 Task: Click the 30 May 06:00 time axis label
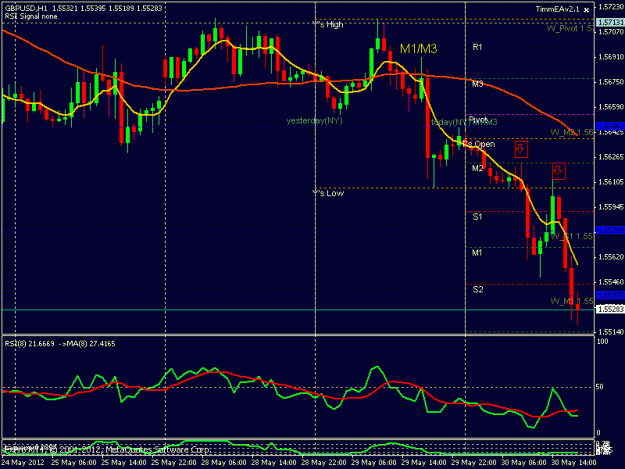pos(524,463)
